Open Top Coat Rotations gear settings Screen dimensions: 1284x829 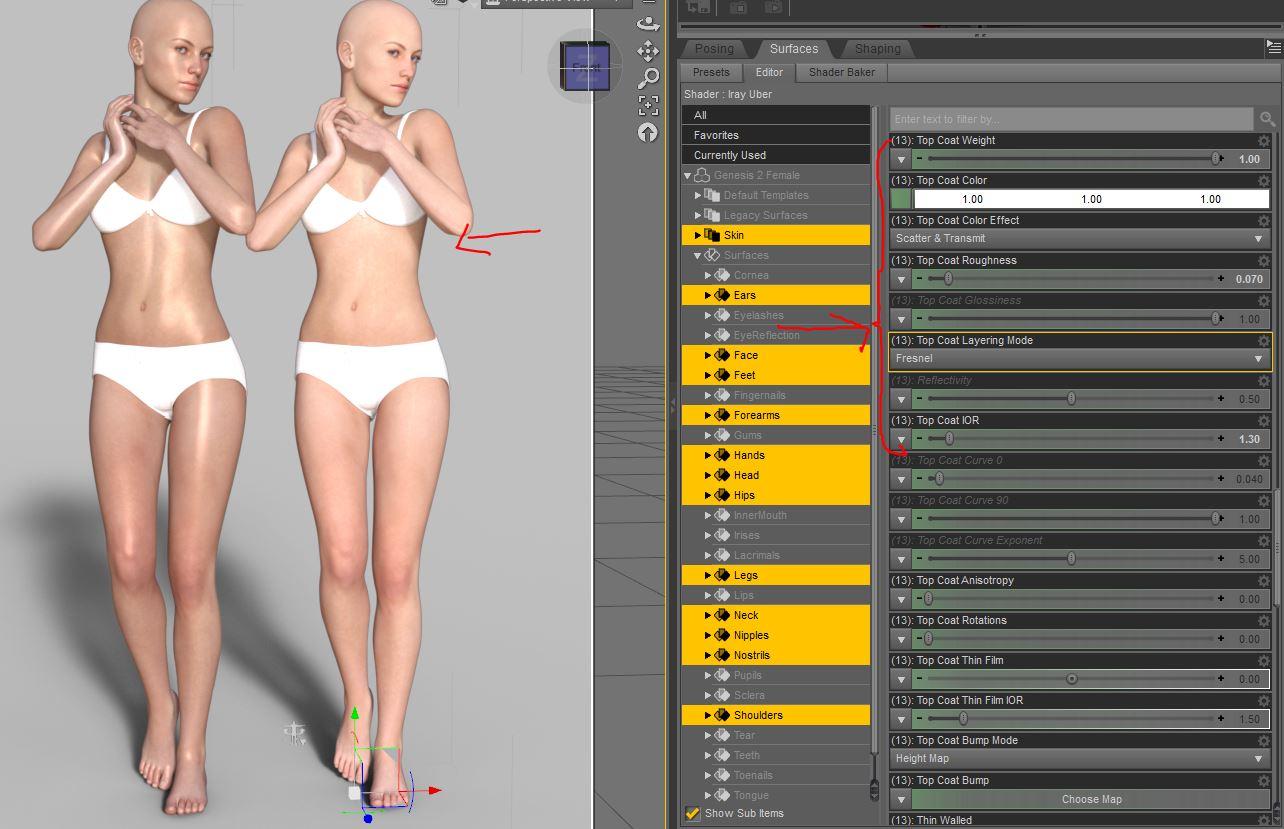click(1264, 621)
